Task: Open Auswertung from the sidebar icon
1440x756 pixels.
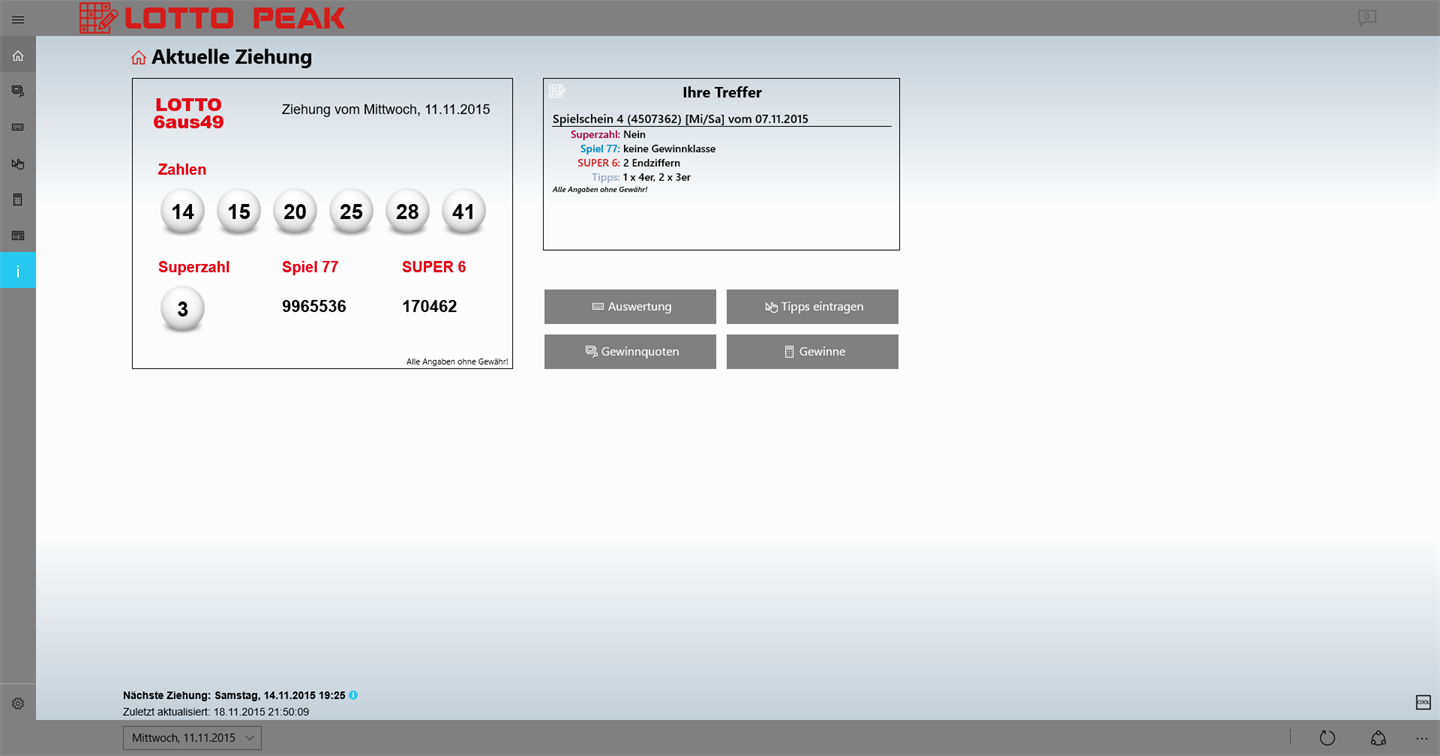Action: tap(18, 127)
